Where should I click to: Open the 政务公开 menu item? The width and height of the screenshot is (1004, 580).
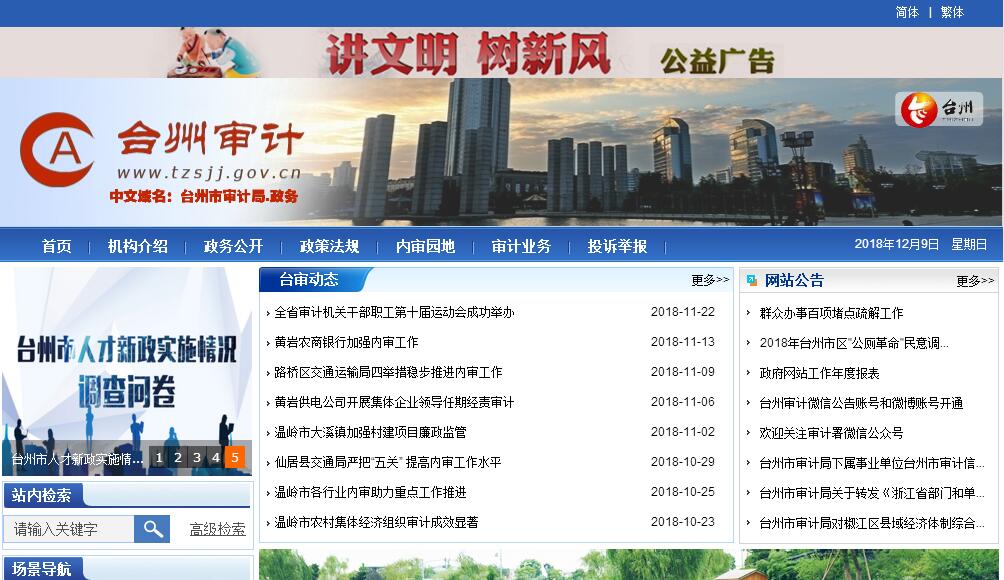(233, 246)
